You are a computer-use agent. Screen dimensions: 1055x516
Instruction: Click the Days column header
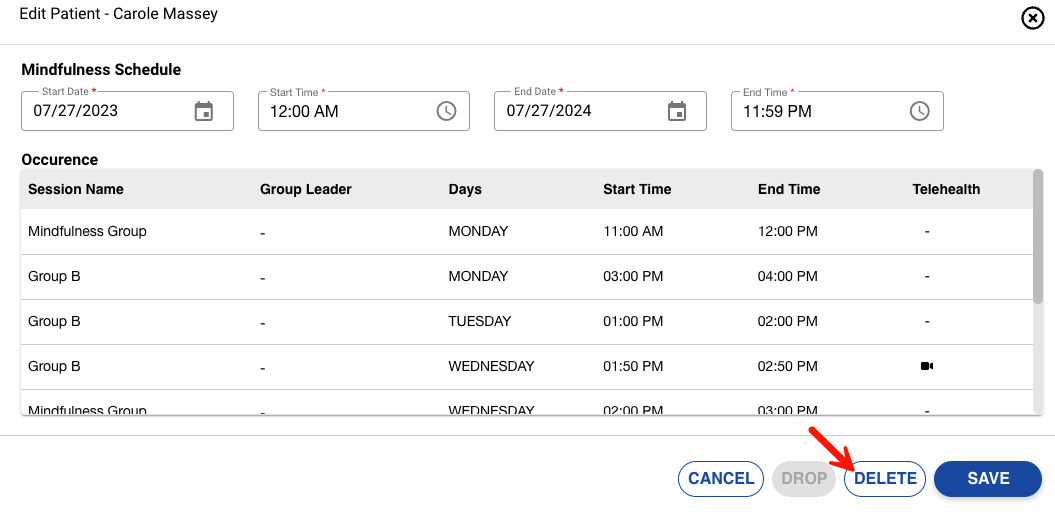465,189
